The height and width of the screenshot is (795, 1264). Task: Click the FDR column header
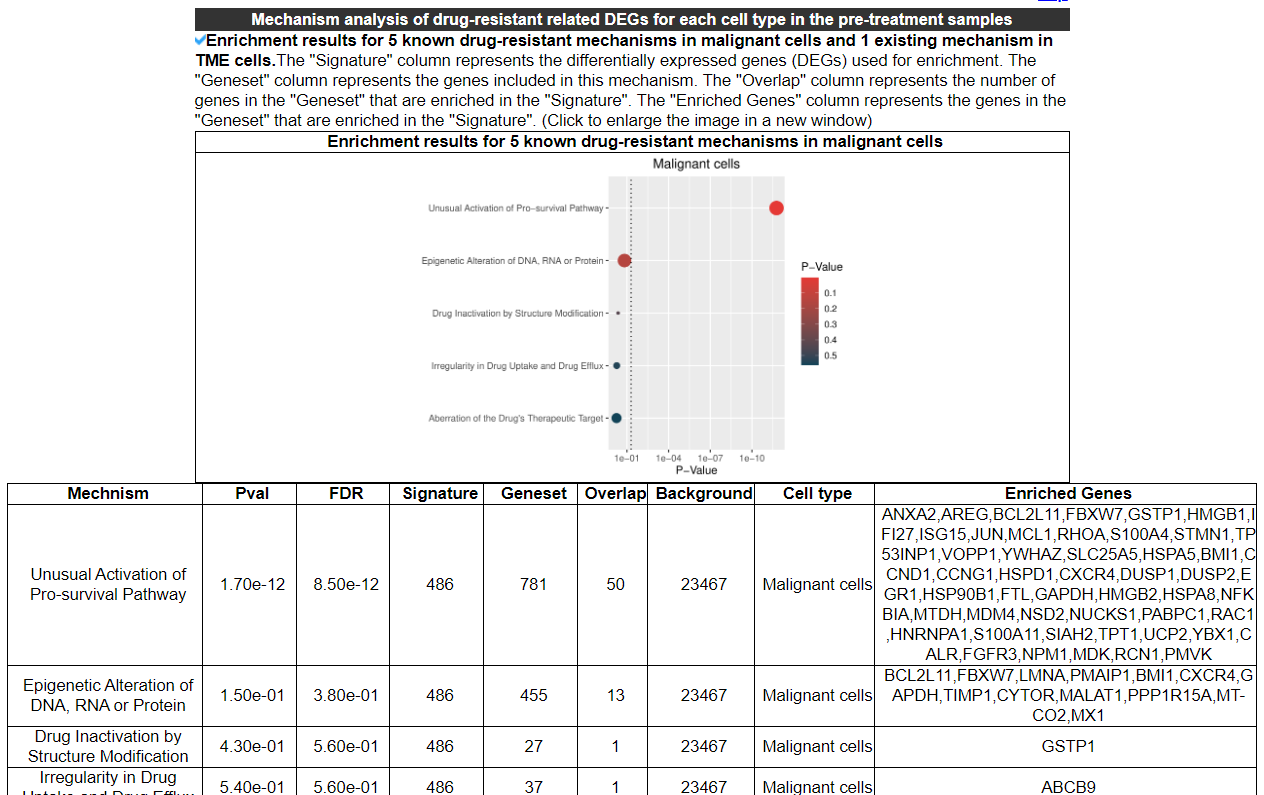coord(346,493)
